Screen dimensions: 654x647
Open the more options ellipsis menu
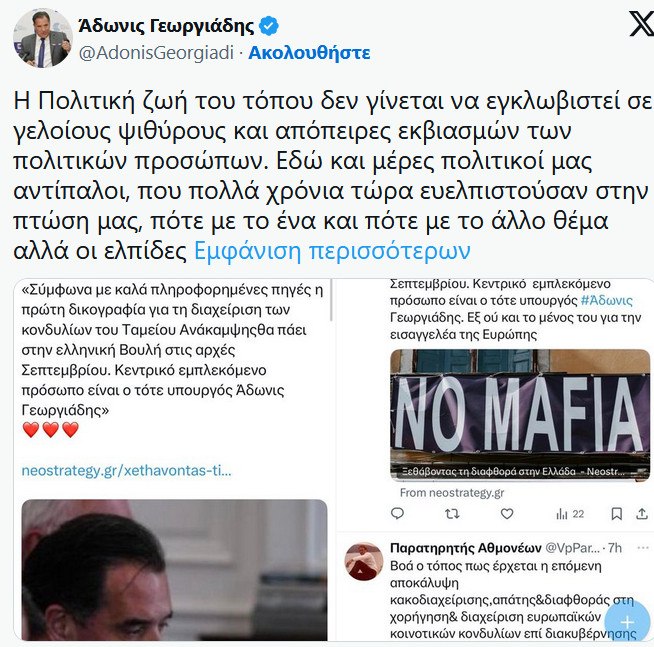[x=643, y=548]
